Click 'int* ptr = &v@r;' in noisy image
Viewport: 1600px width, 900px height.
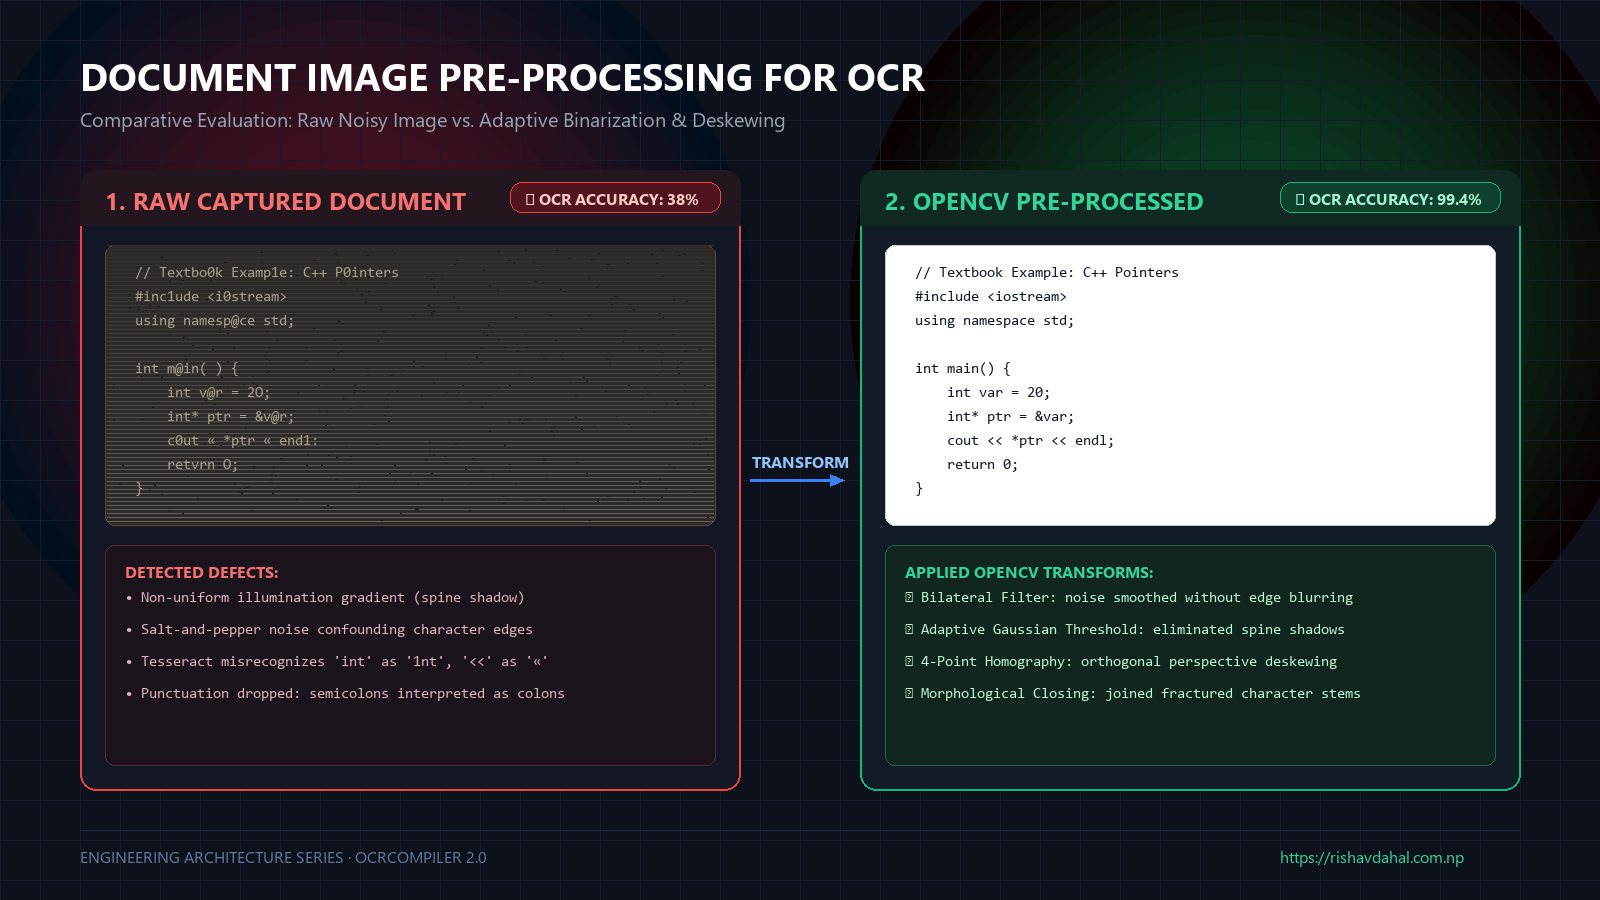231,416
